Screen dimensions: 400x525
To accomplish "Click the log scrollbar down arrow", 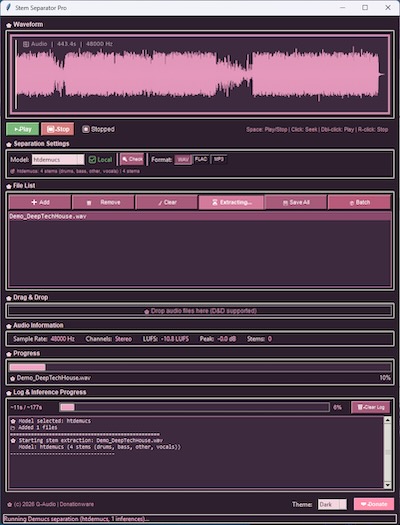I will [x=387, y=485].
